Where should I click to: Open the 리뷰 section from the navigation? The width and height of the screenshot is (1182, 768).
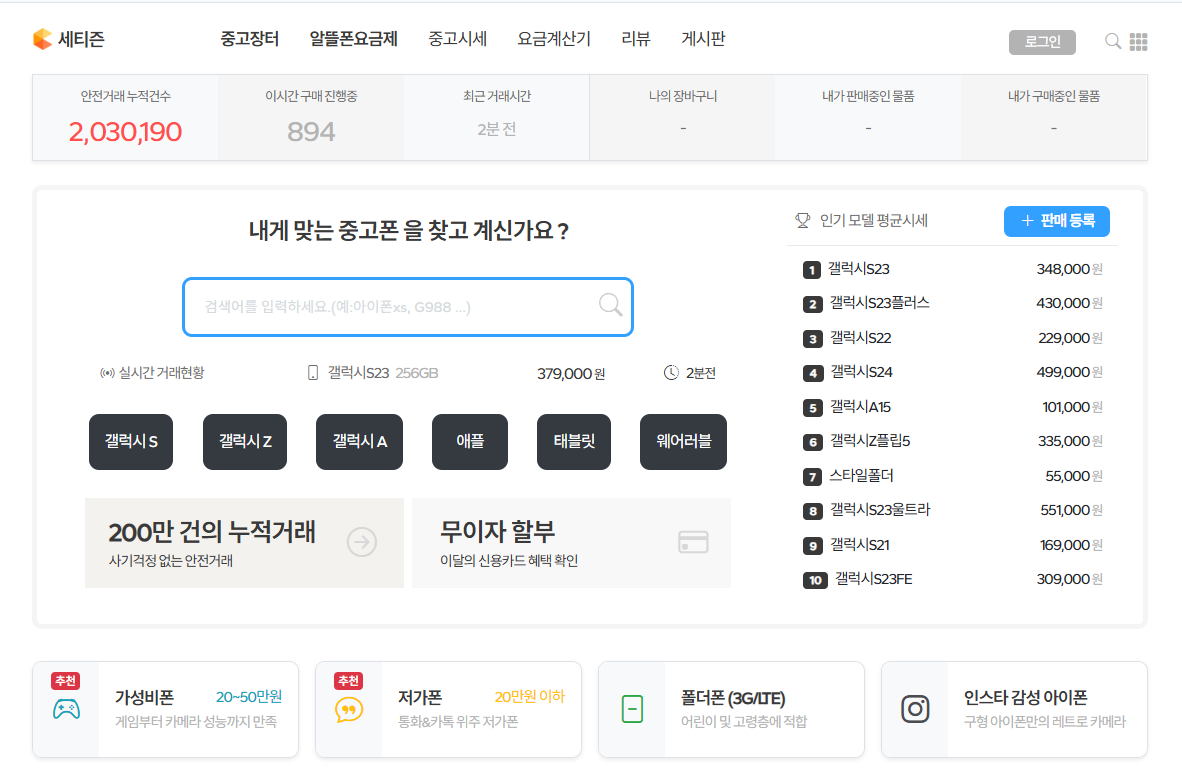coord(634,39)
